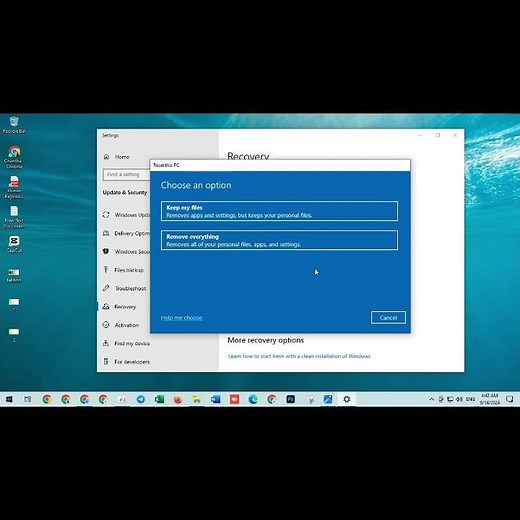Open Photoshop from the taskbar
The height and width of the screenshot is (520, 520).
(x=290, y=399)
